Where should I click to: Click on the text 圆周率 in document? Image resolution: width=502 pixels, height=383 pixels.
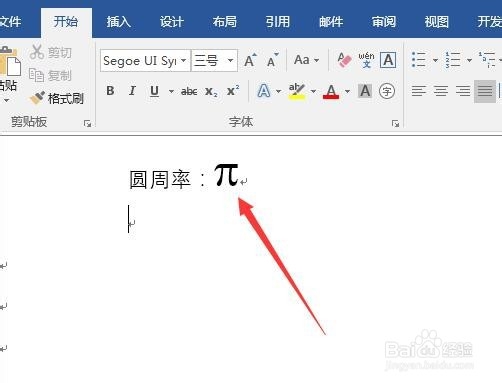[x=160, y=179]
